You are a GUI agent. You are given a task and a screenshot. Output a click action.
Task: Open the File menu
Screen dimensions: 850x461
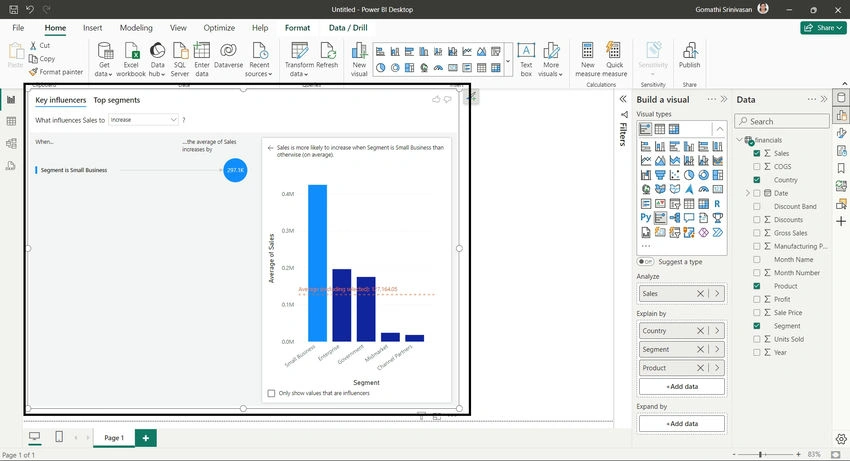pos(18,28)
